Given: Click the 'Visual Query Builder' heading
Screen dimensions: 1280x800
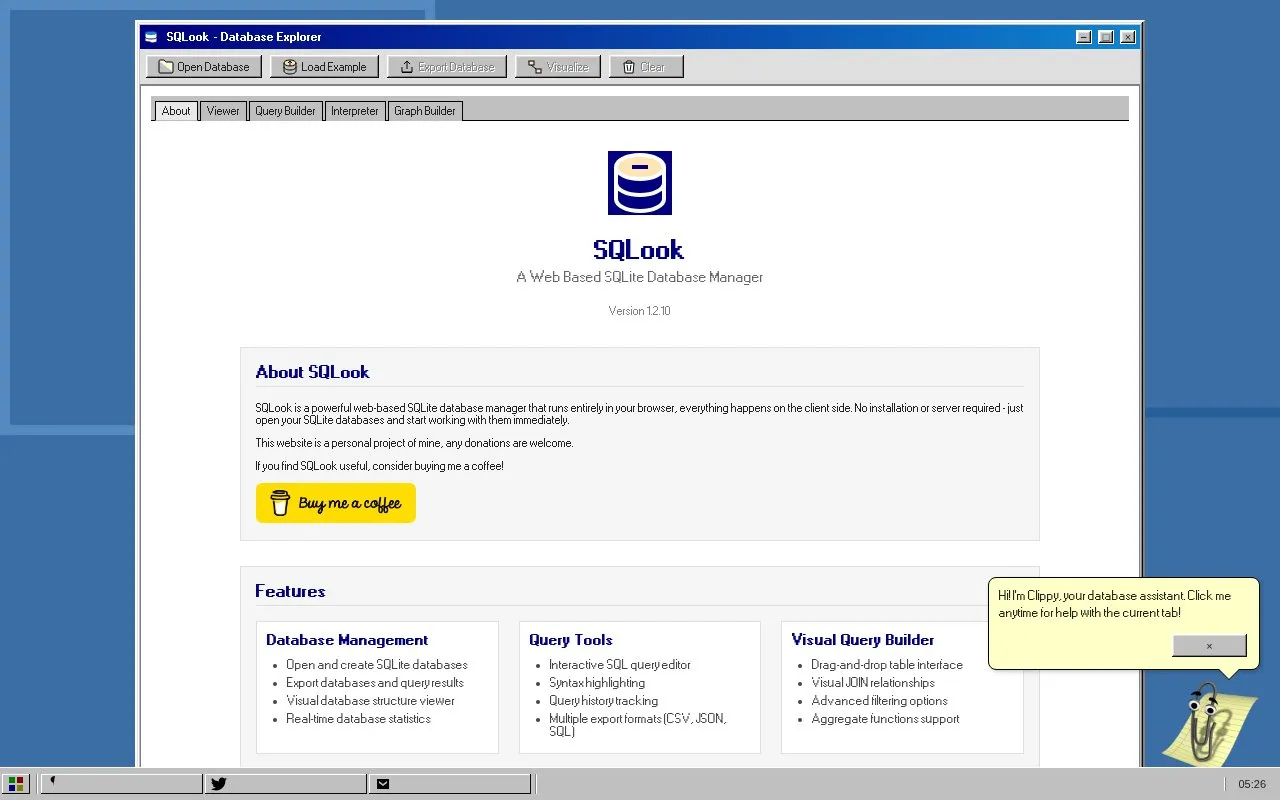Looking at the screenshot, I should coord(863,640).
